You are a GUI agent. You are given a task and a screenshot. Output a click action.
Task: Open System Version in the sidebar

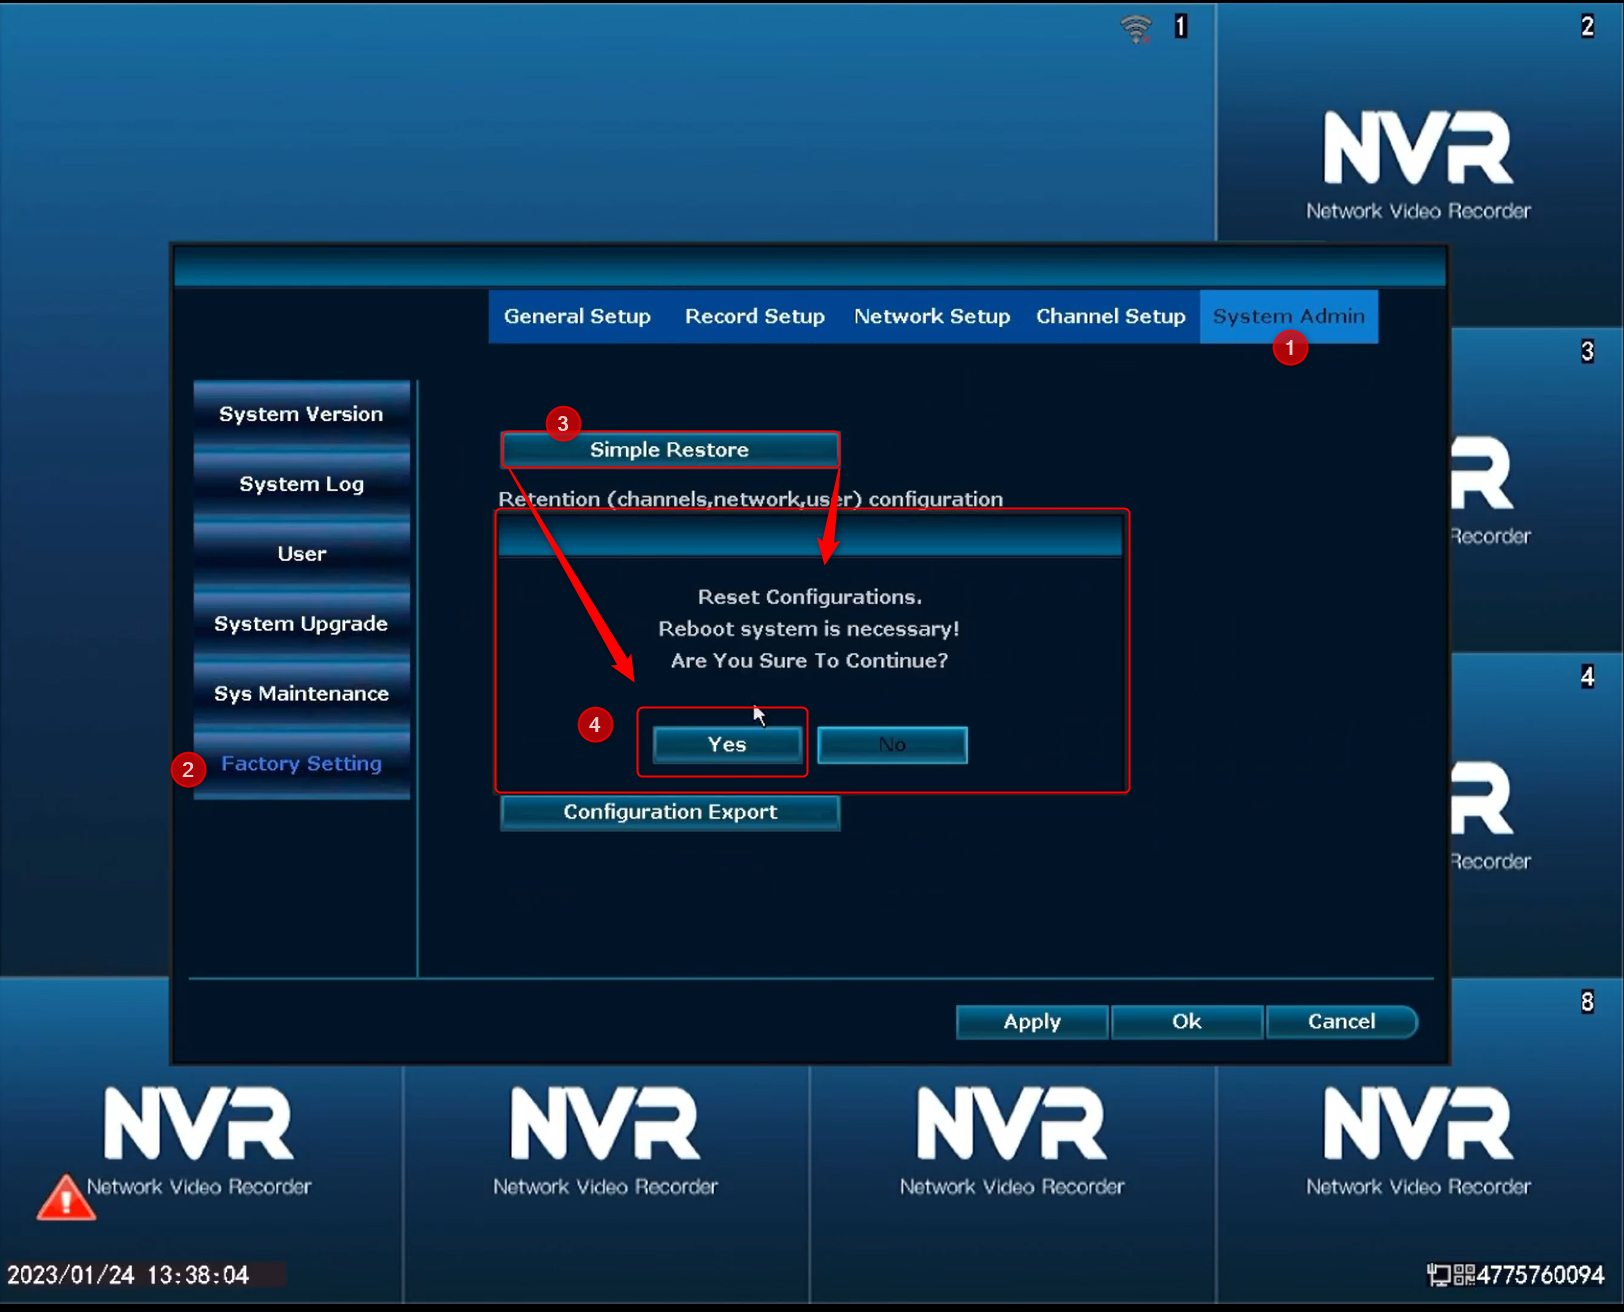(301, 414)
